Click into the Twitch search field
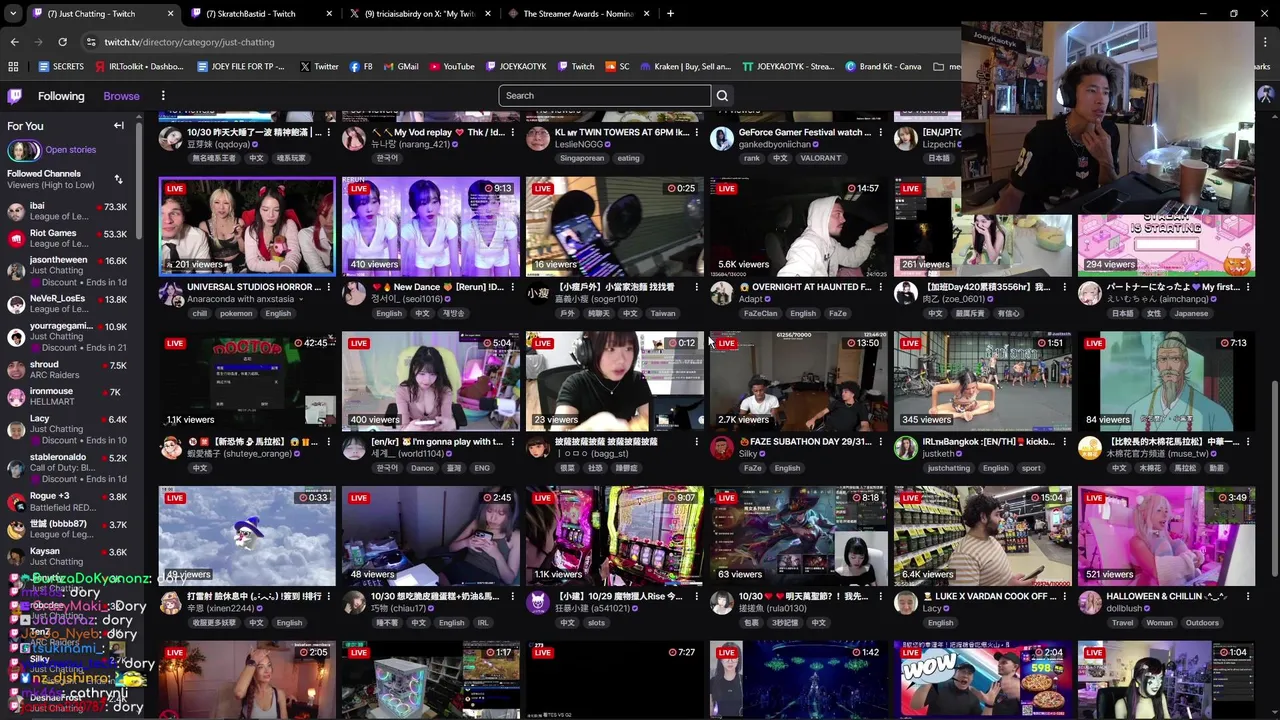This screenshot has width=1280, height=720. coord(604,96)
